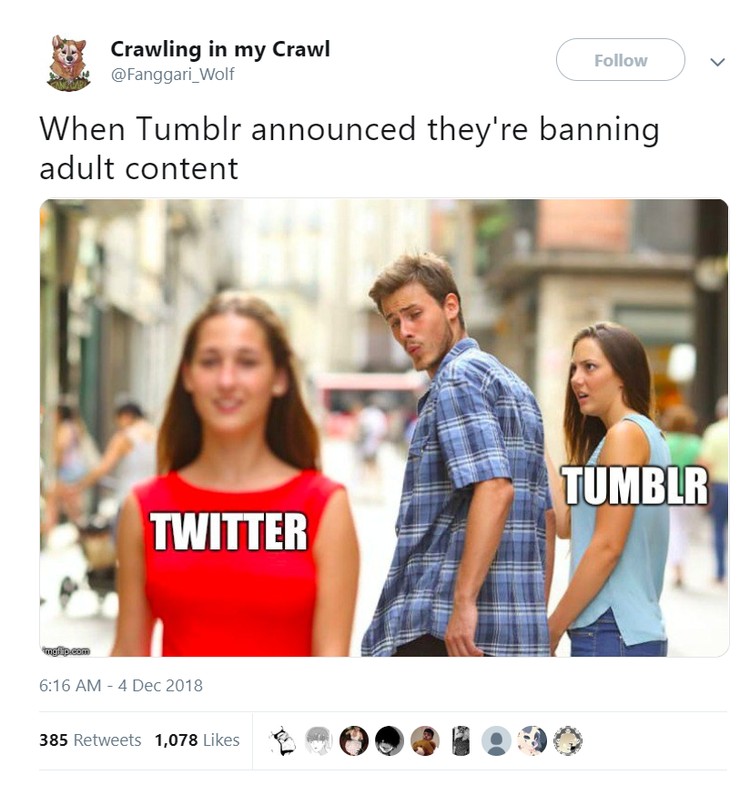Open fourth liker avatar with black hair
The height and width of the screenshot is (785, 750).
click(x=390, y=740)
